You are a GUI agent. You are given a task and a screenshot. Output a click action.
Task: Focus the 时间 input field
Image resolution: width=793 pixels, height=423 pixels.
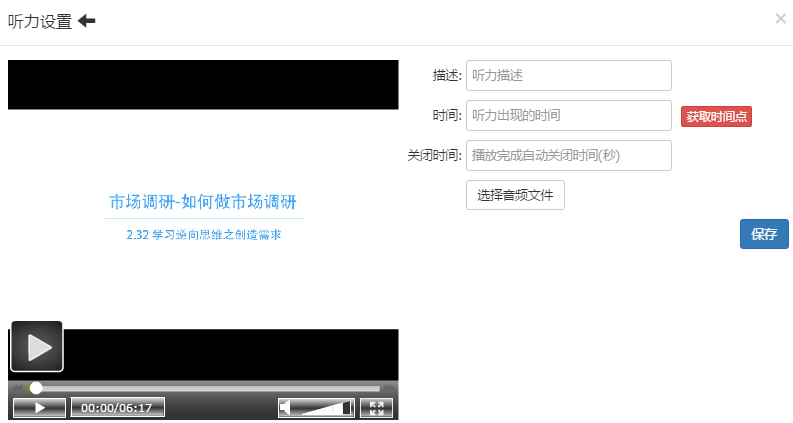[568, 116]
